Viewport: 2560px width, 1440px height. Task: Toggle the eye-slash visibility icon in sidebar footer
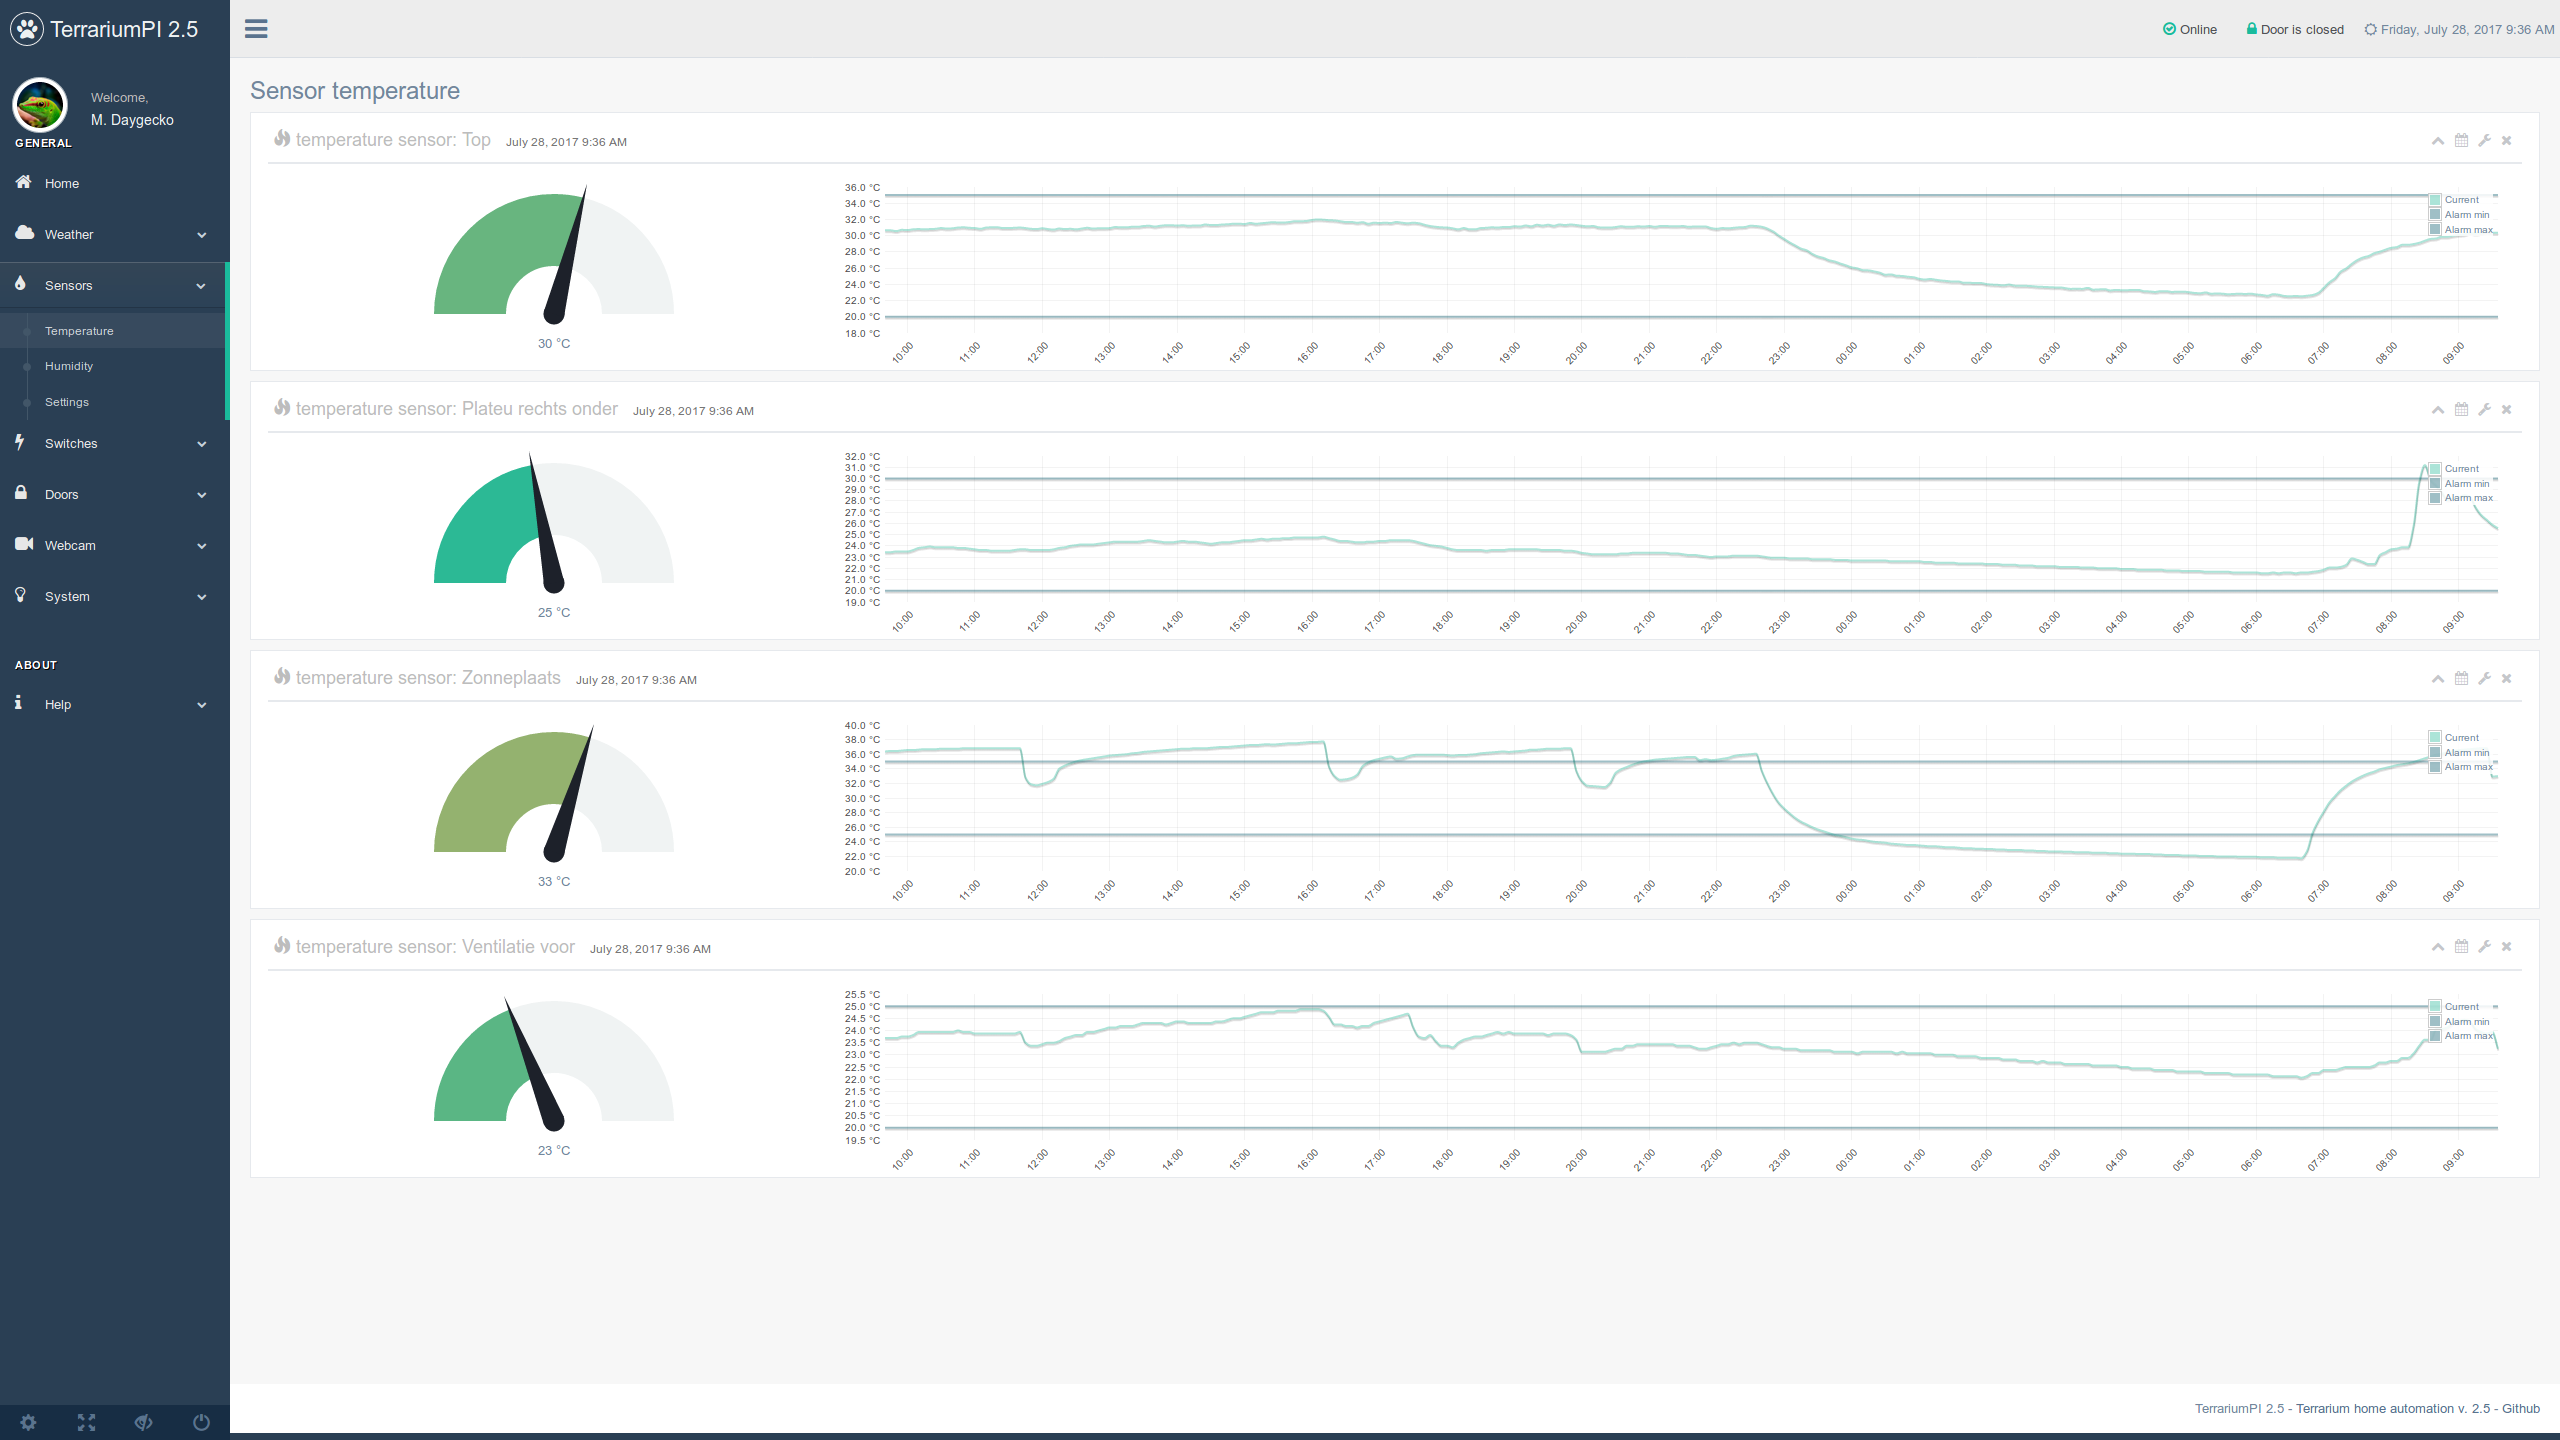point(144,1422)
